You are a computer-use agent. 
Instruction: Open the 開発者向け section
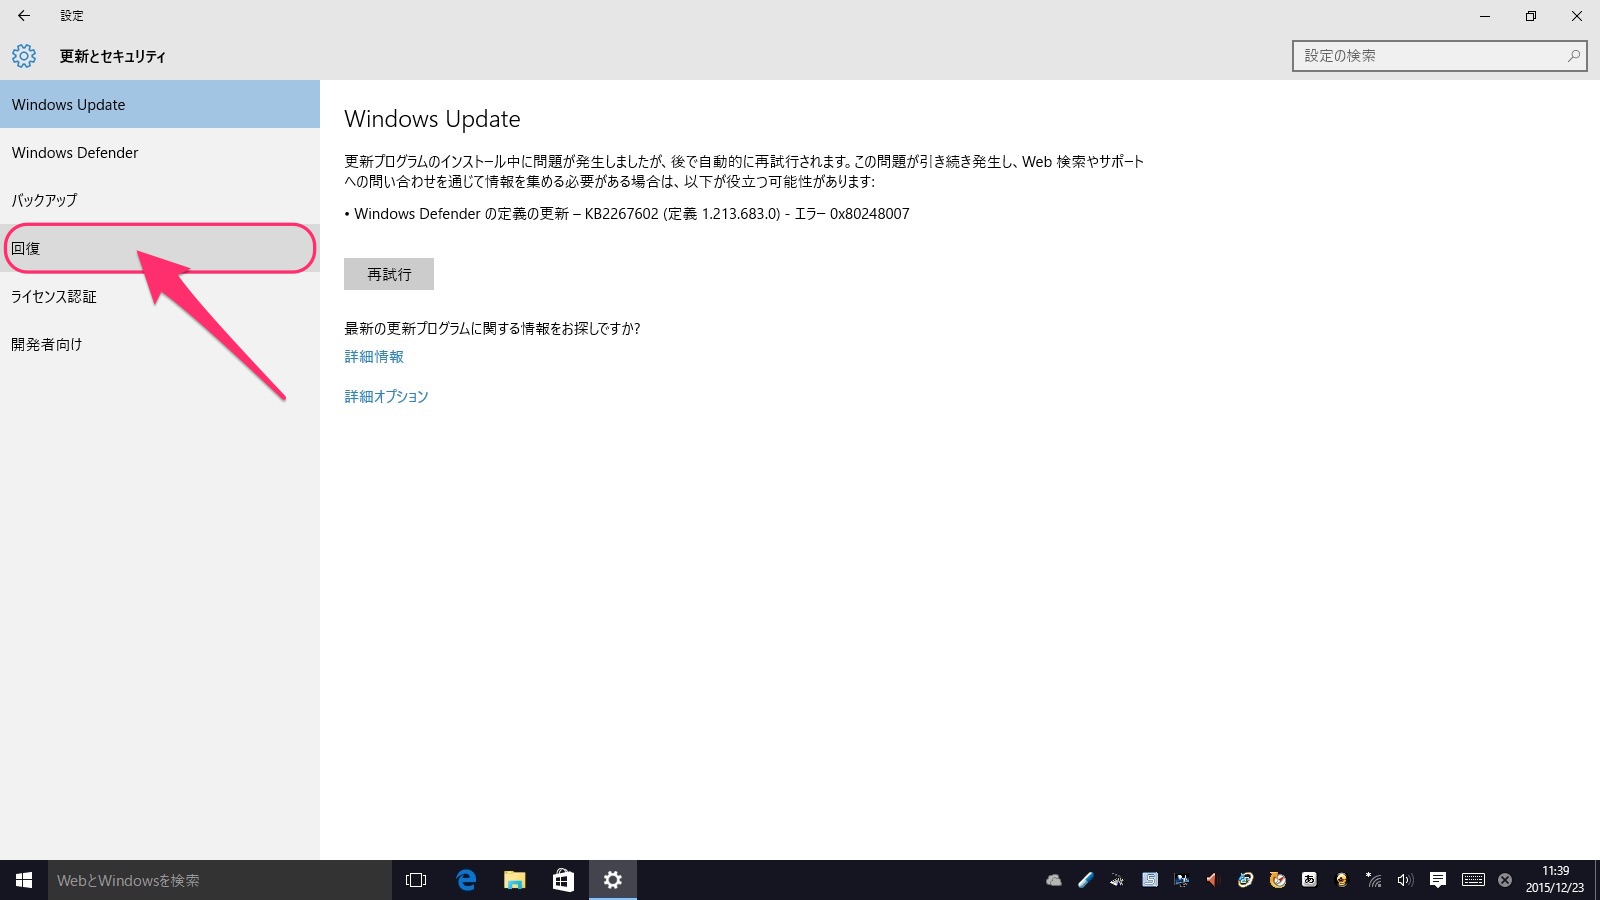pos(160,344)
